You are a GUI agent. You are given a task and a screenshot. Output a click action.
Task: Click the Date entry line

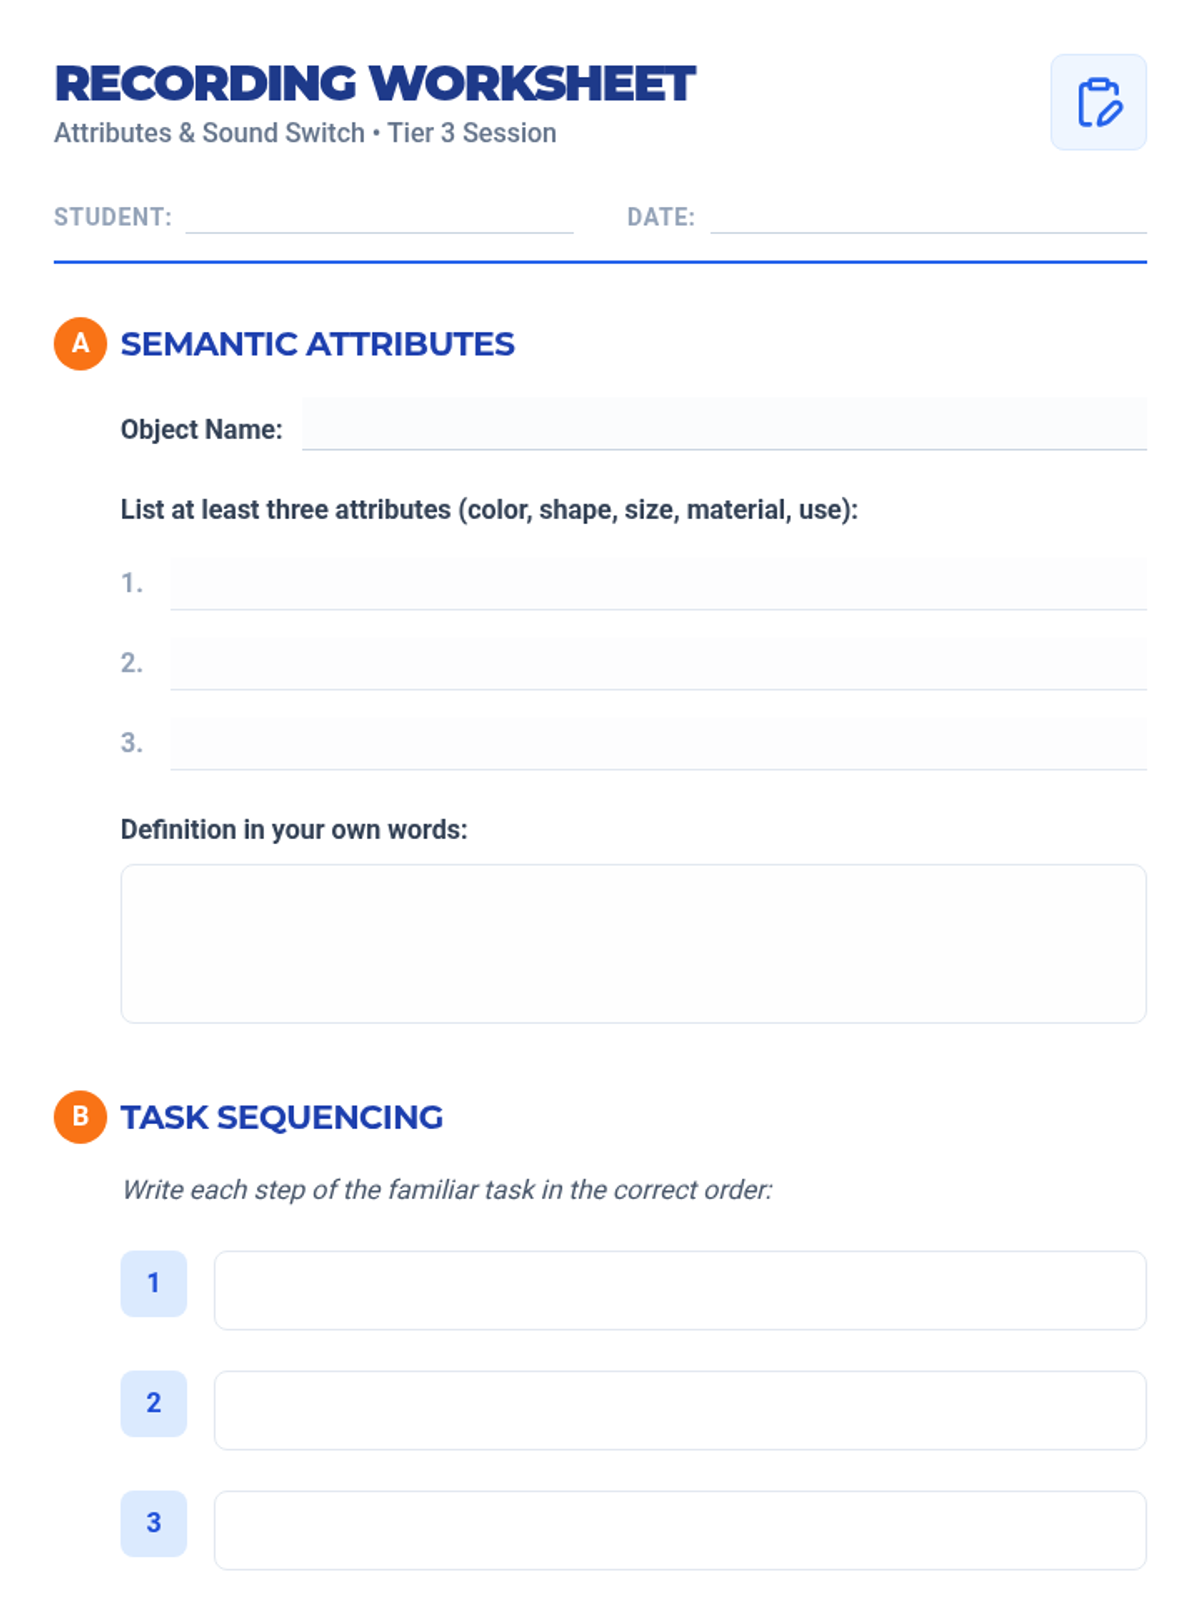[x=927, y=218]
